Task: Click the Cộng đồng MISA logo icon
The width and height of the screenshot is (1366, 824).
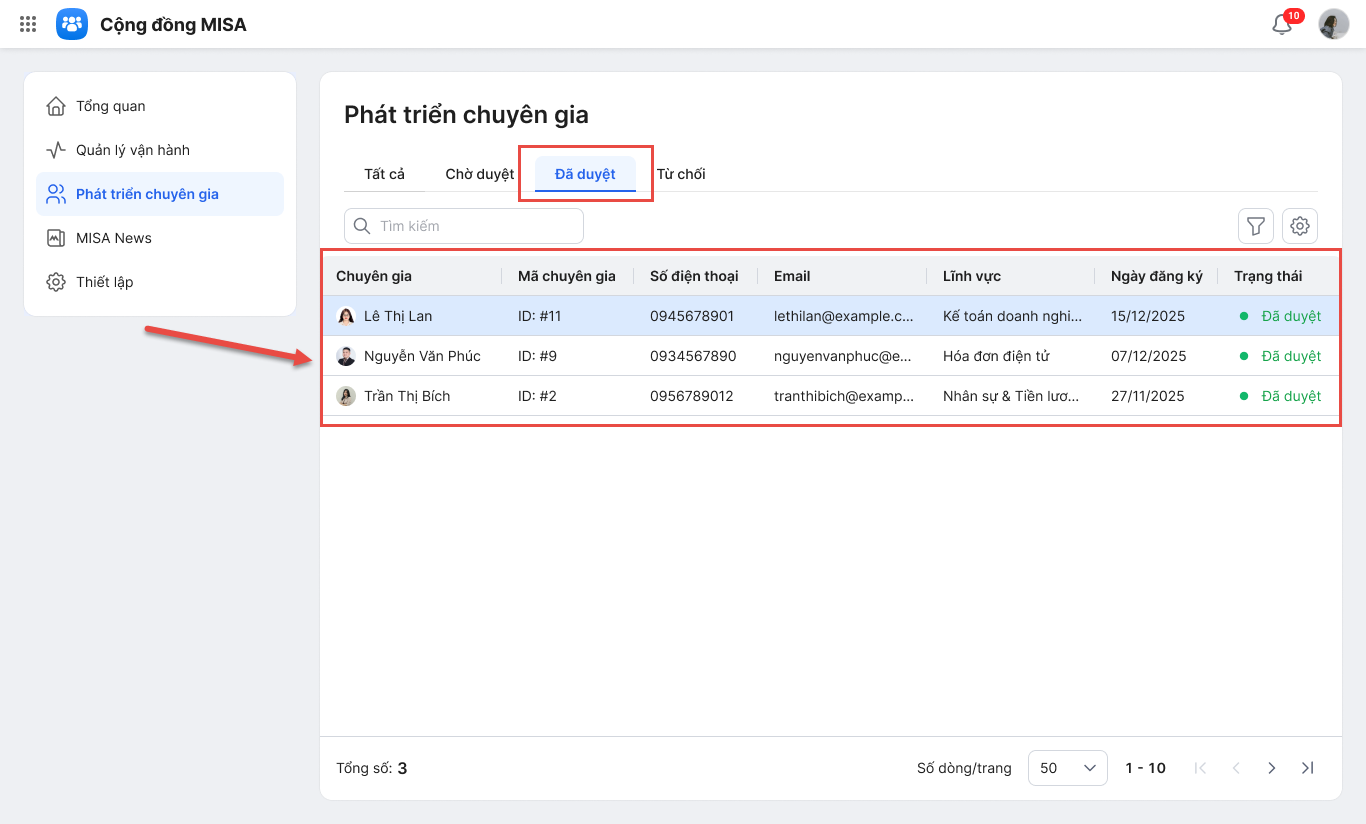Action: tap(72, 24)
